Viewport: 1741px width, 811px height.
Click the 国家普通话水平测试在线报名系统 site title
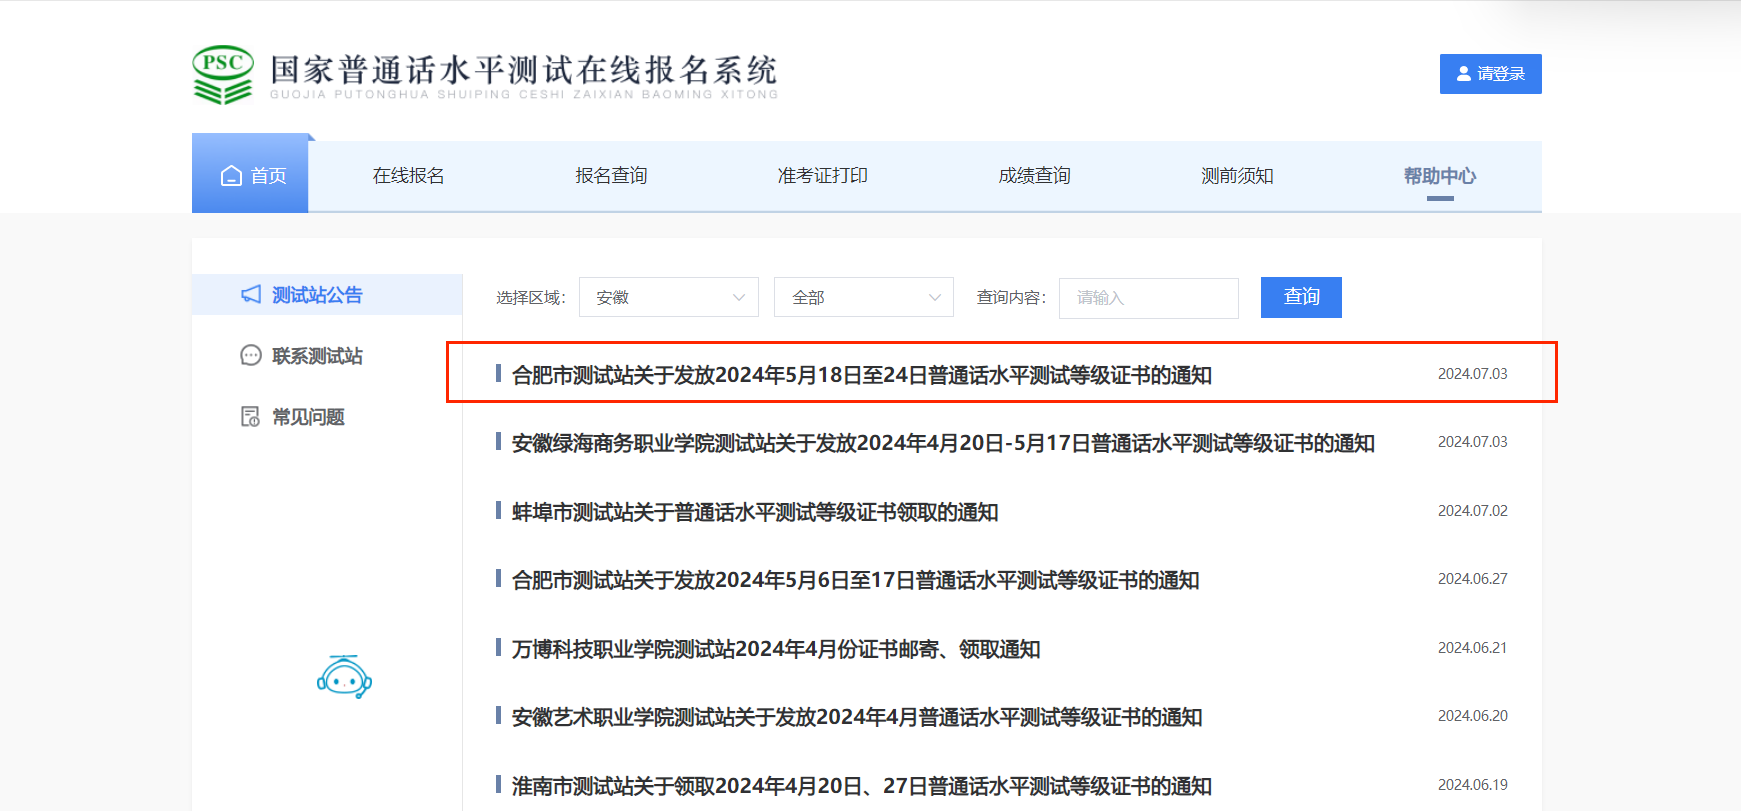tap(523, 70)
